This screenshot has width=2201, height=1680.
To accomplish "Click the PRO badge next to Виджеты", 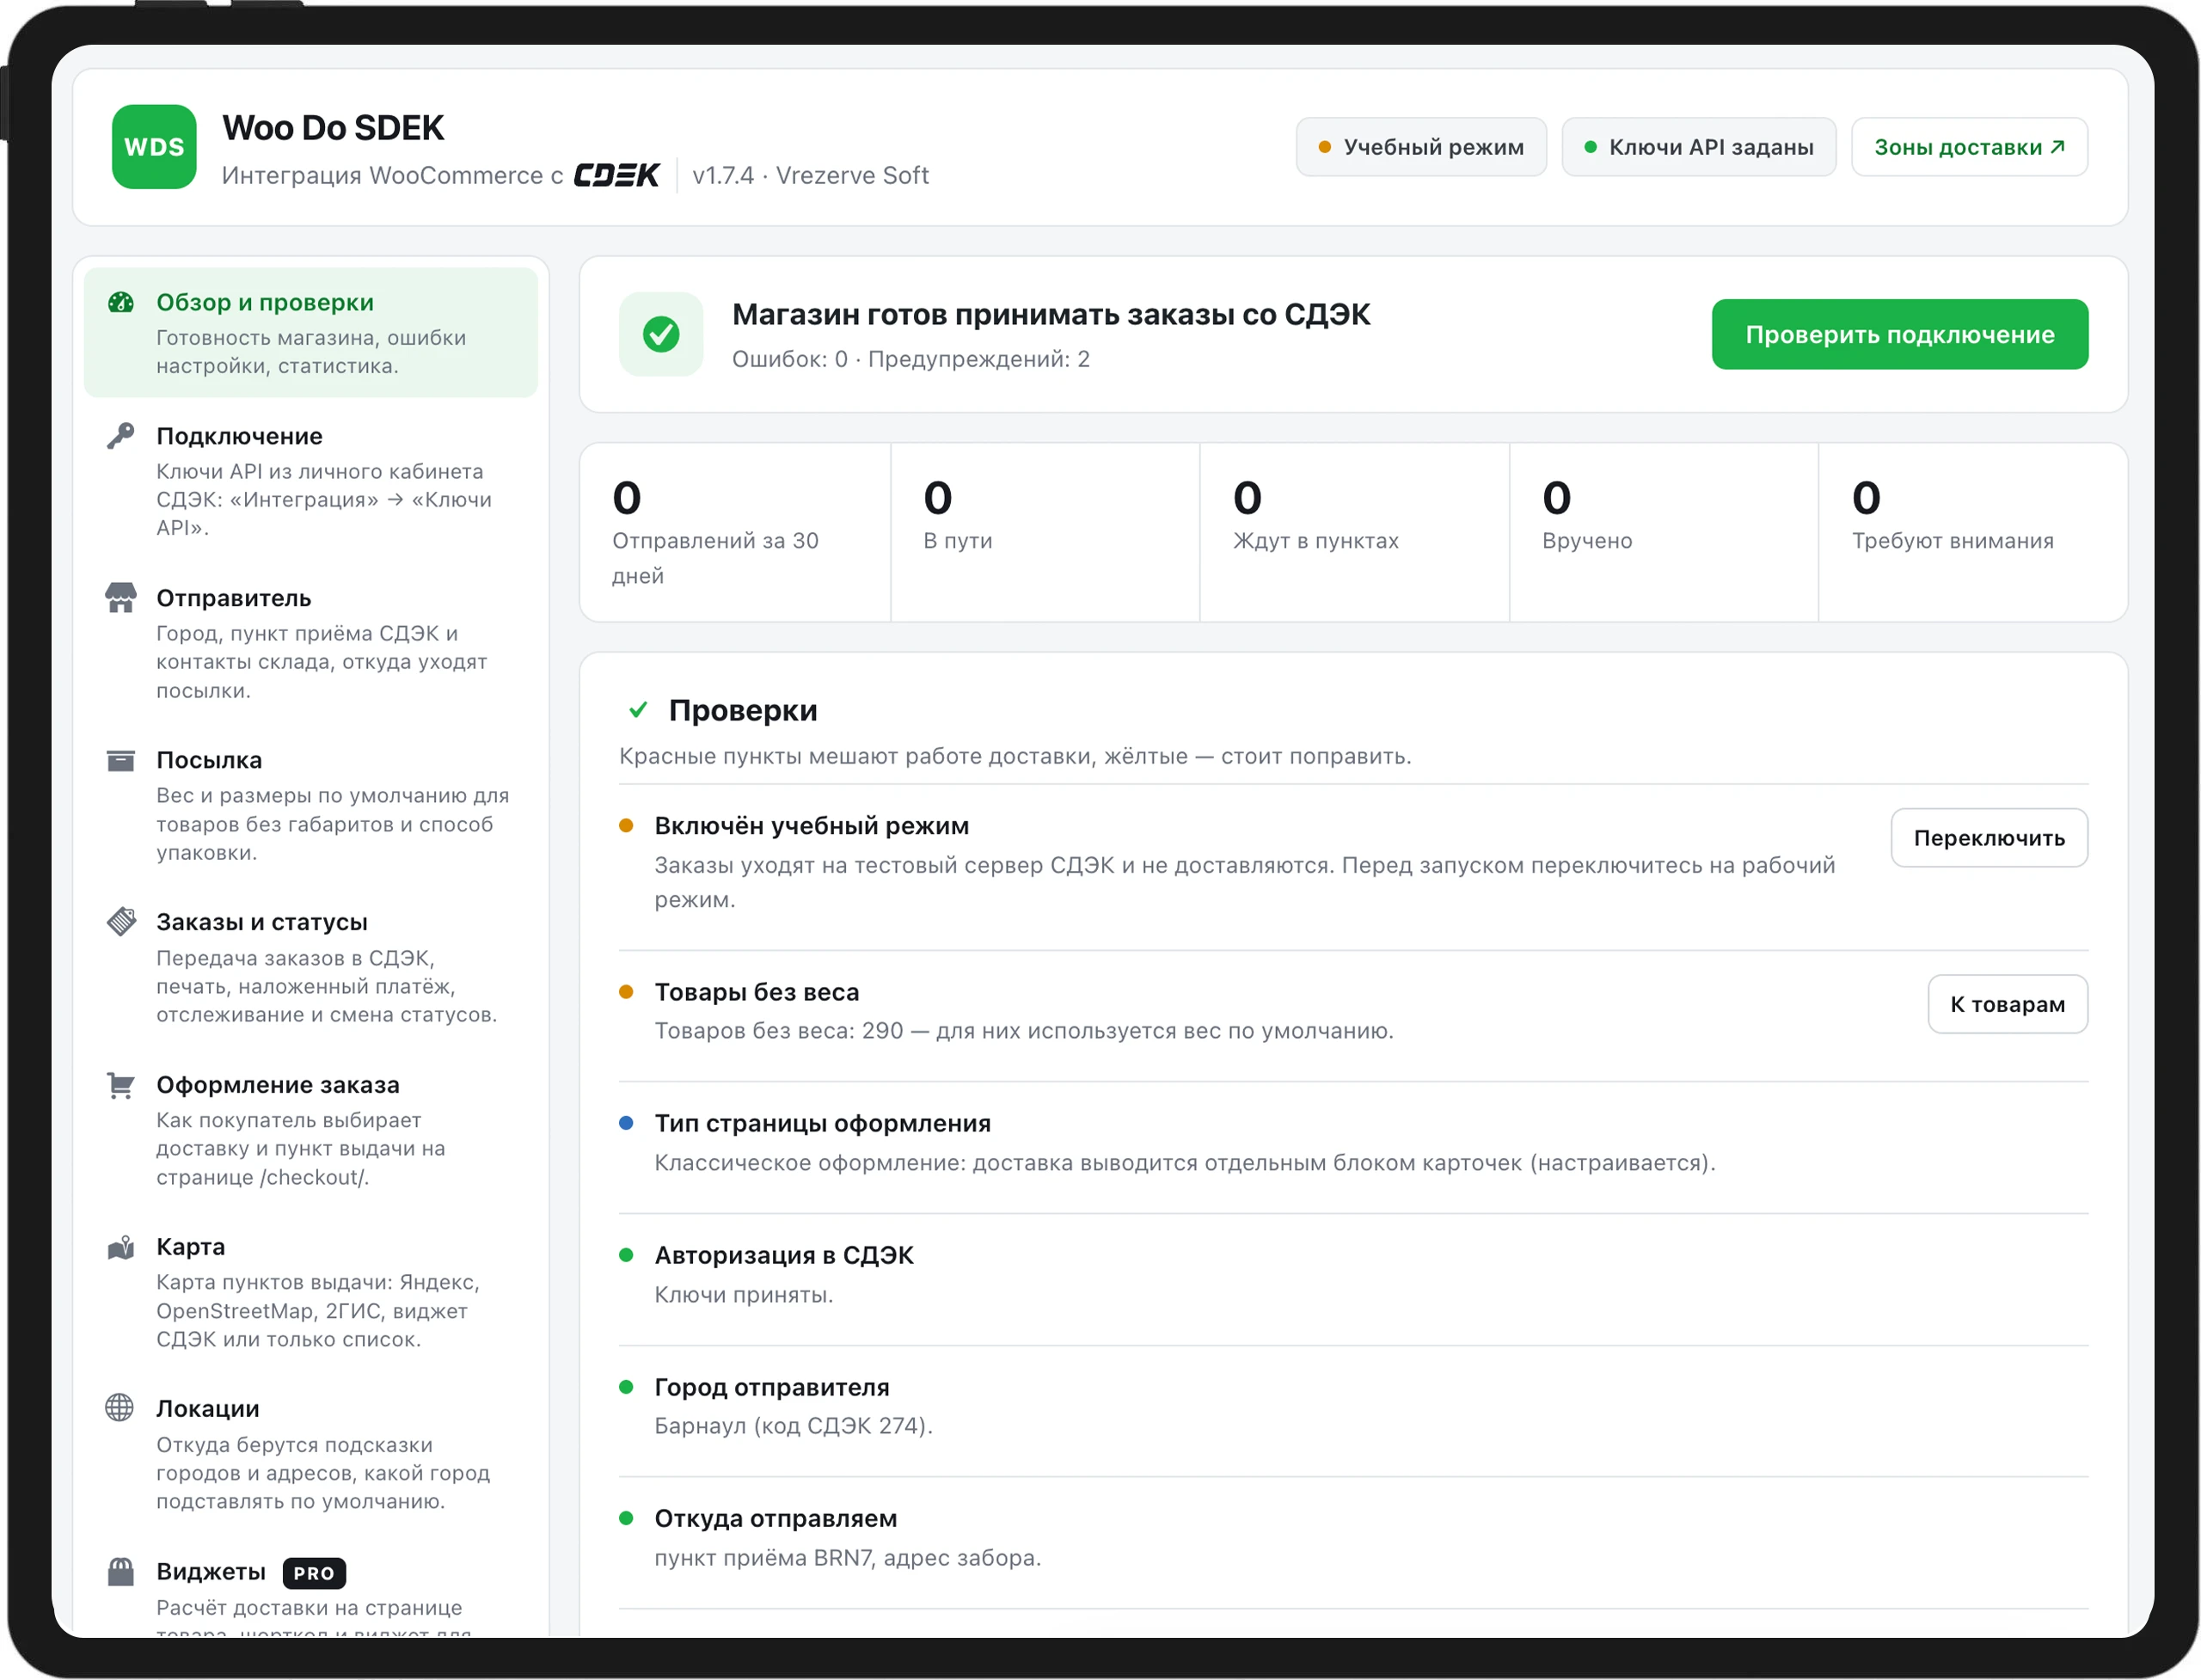I will [x=314, y=1573].
